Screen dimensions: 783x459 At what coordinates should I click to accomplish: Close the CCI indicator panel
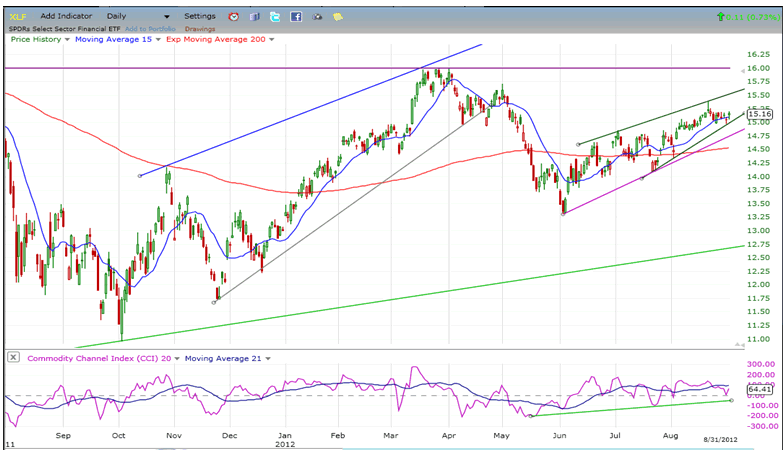tap(13, 357)
